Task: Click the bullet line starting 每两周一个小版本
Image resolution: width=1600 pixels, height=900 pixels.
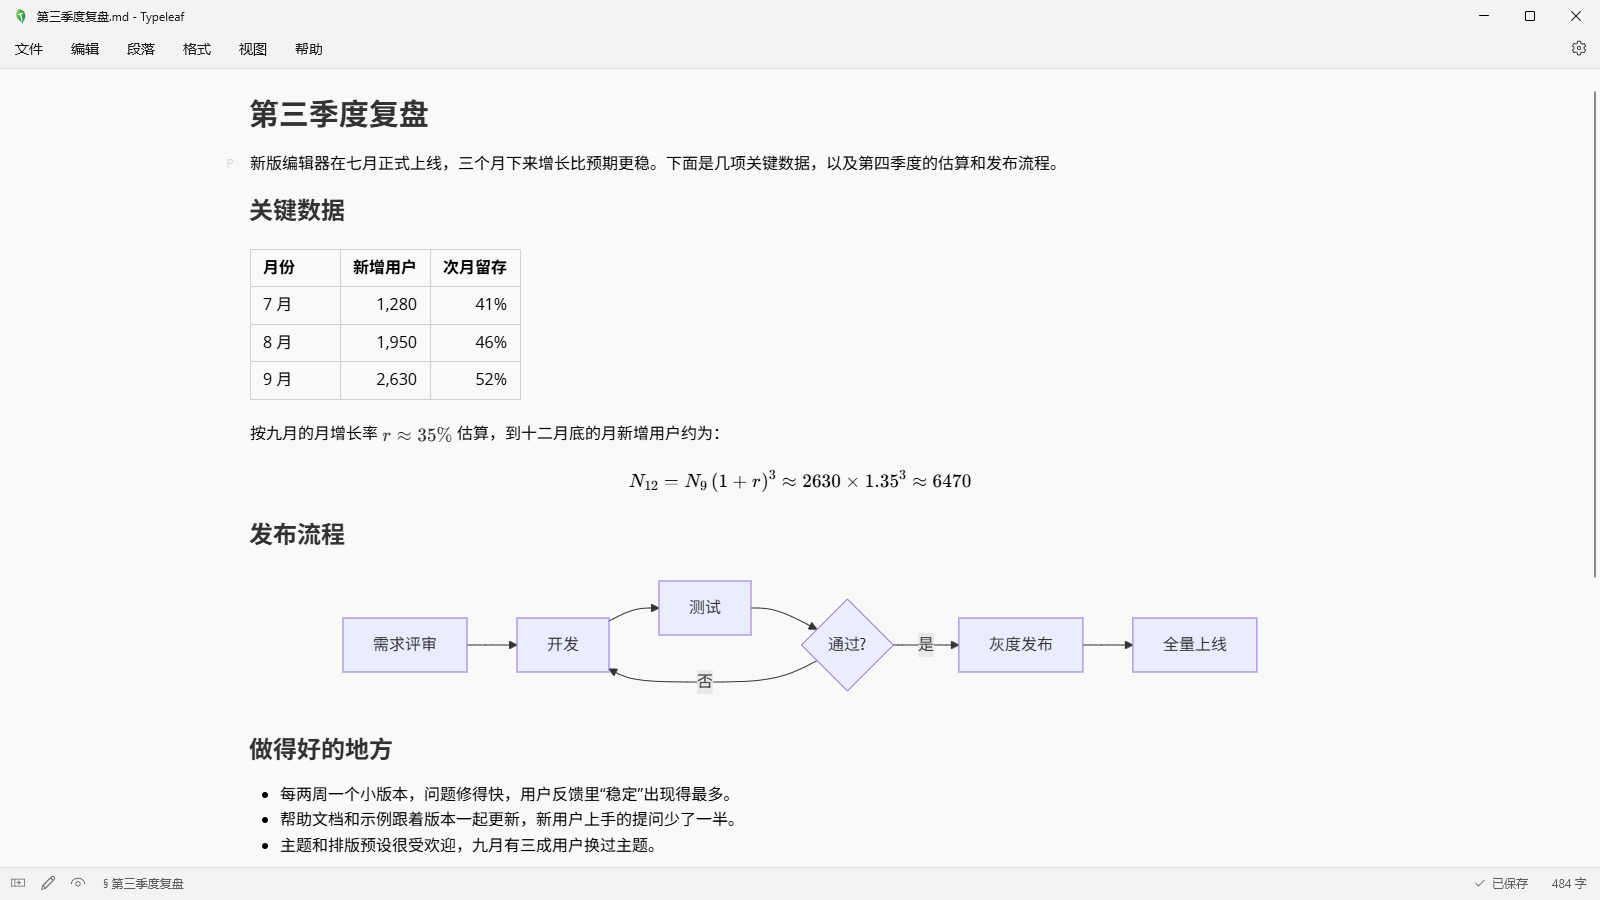Action: 508,794
